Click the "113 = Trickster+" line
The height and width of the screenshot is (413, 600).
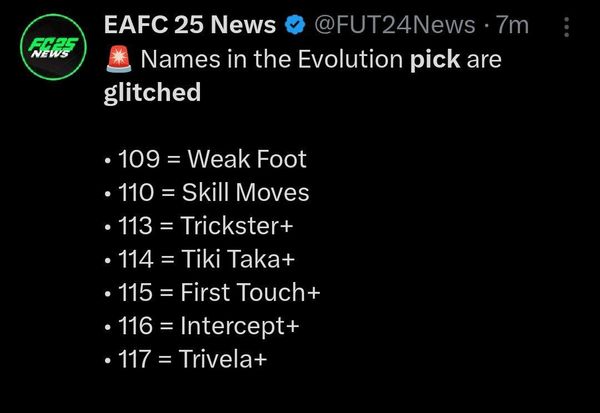(x=199, y=225)
